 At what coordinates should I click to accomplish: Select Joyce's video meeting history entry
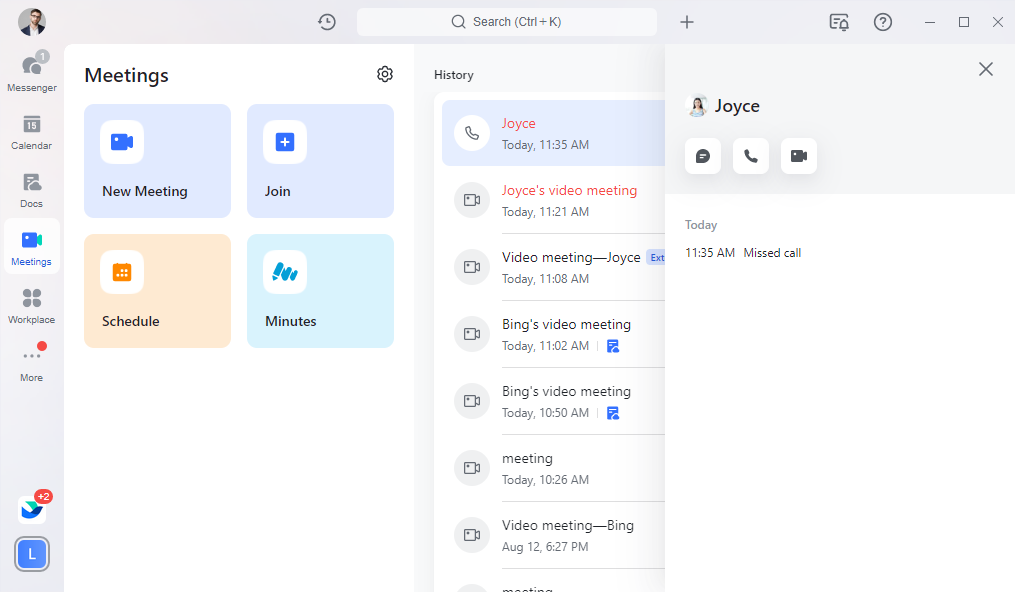coord(569,200)
